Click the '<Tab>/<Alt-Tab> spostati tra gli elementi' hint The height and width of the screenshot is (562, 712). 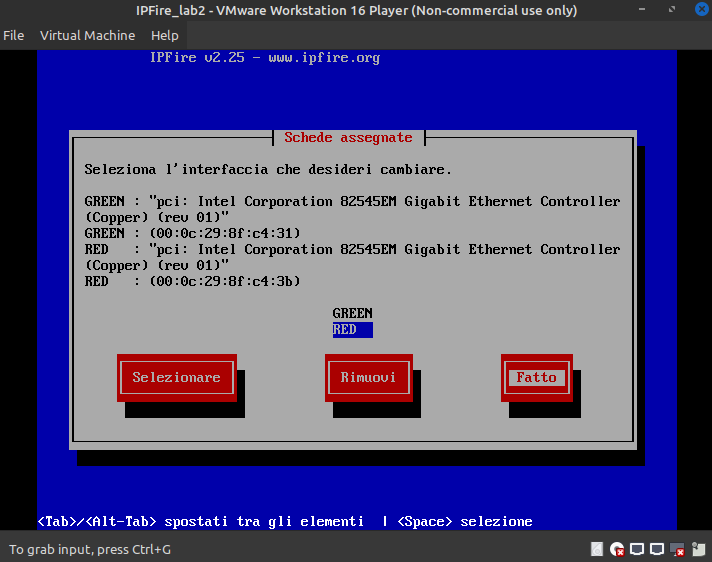(200, 522)
